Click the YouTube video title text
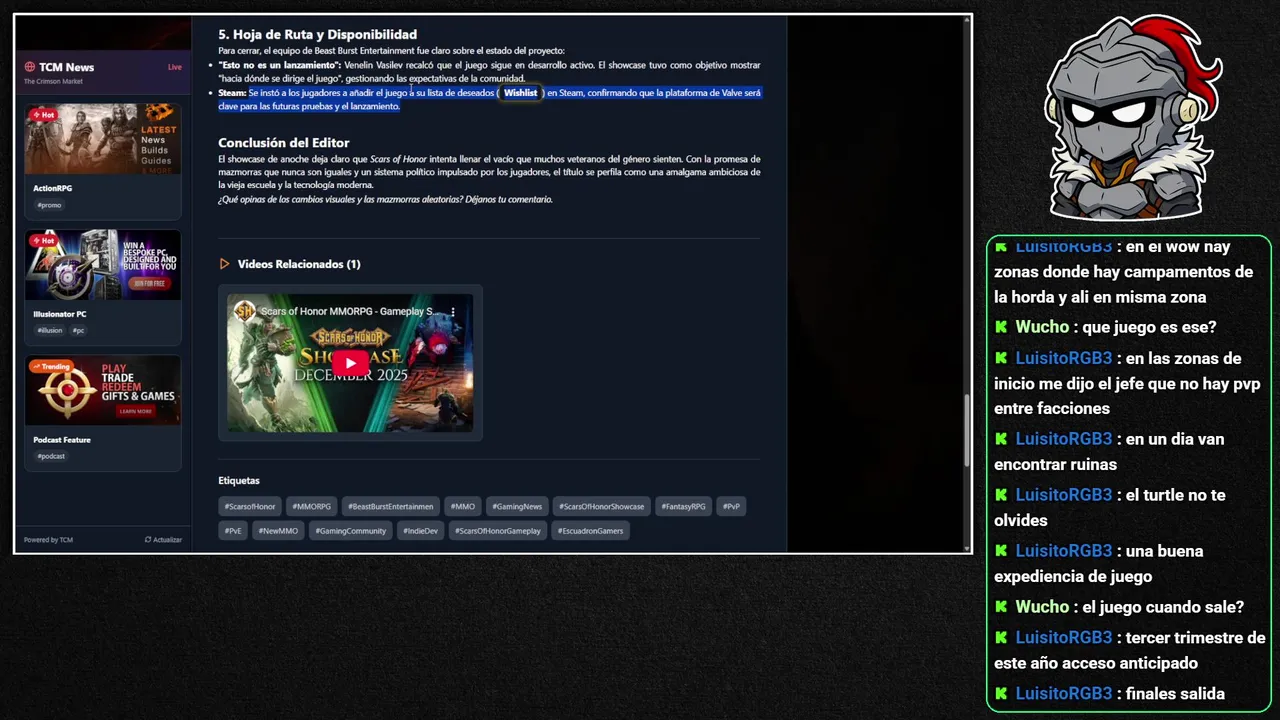The image size is (1280, 720). (x=348, y=312)
